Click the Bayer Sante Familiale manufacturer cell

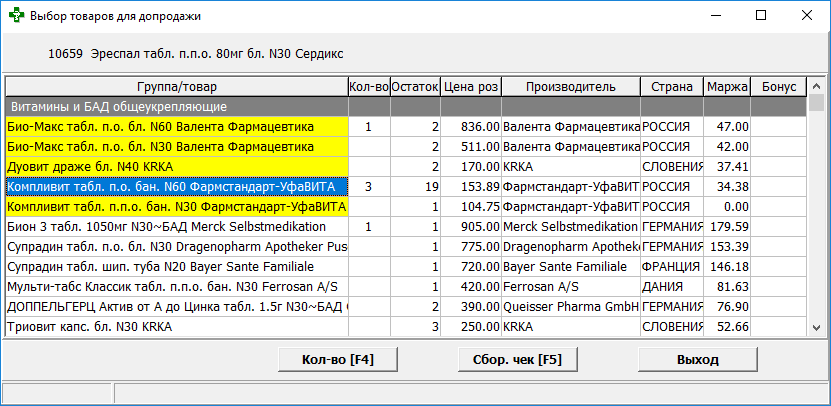[x=571, y=267]
